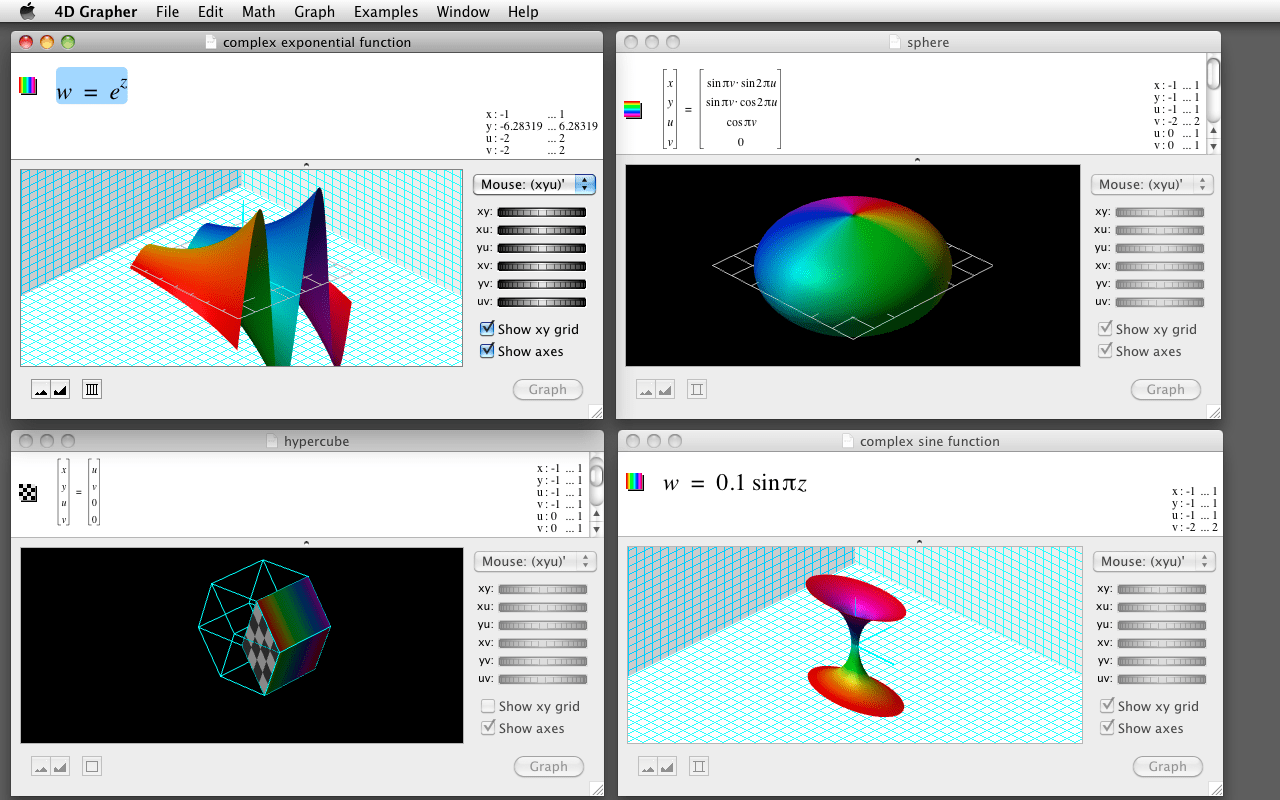The image size is (1280, 800).
Task: Click document icon in complex sine title bar
Action: coord(849,441)
